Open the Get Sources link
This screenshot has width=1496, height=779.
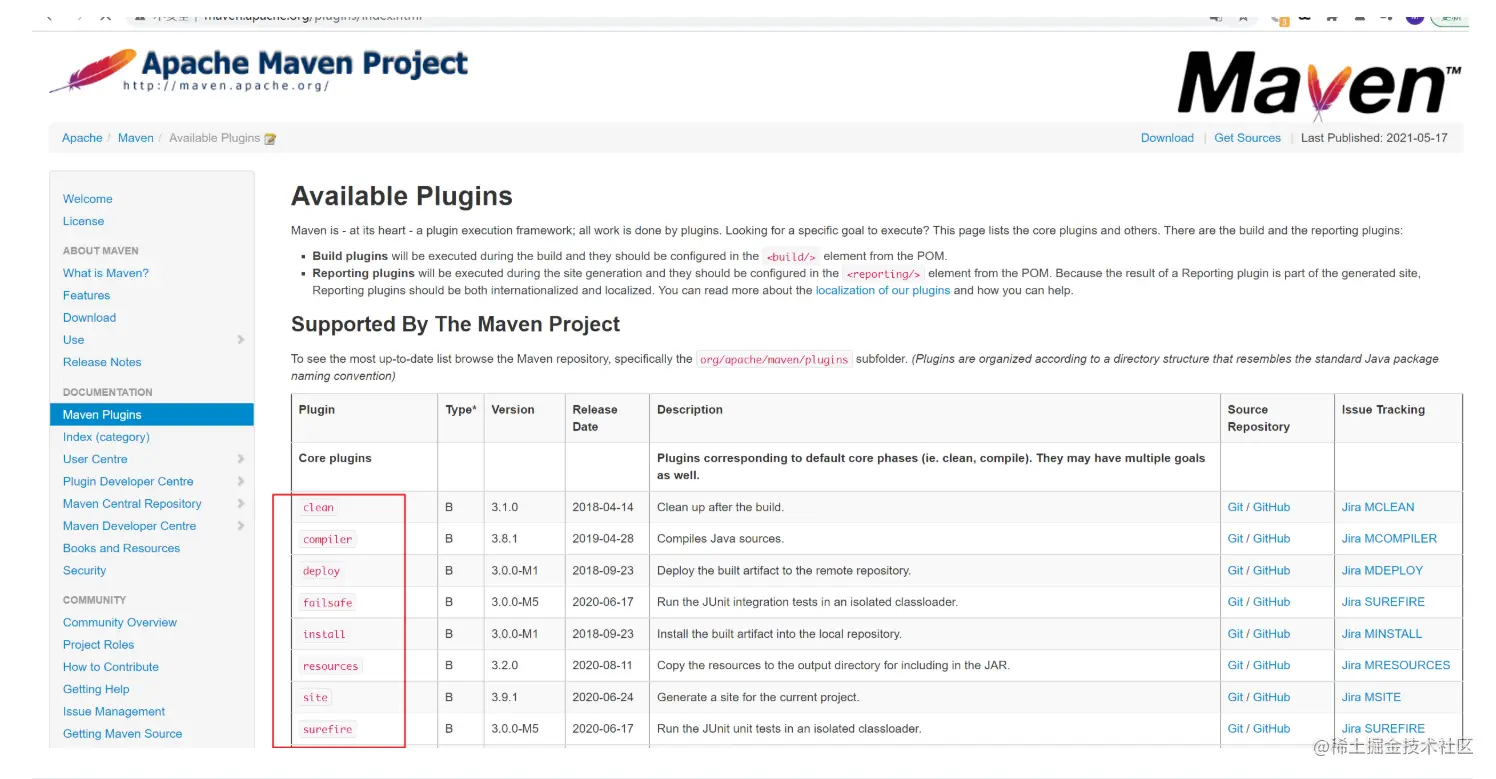tap(1247, 138)
